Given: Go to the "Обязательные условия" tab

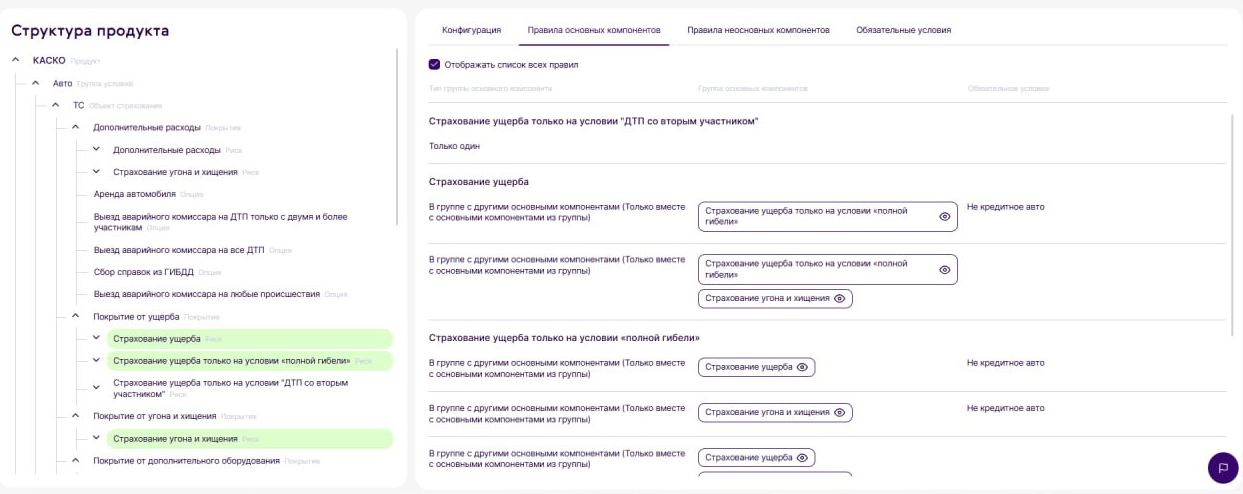Looking at the screenshot, I should (903, 30).
